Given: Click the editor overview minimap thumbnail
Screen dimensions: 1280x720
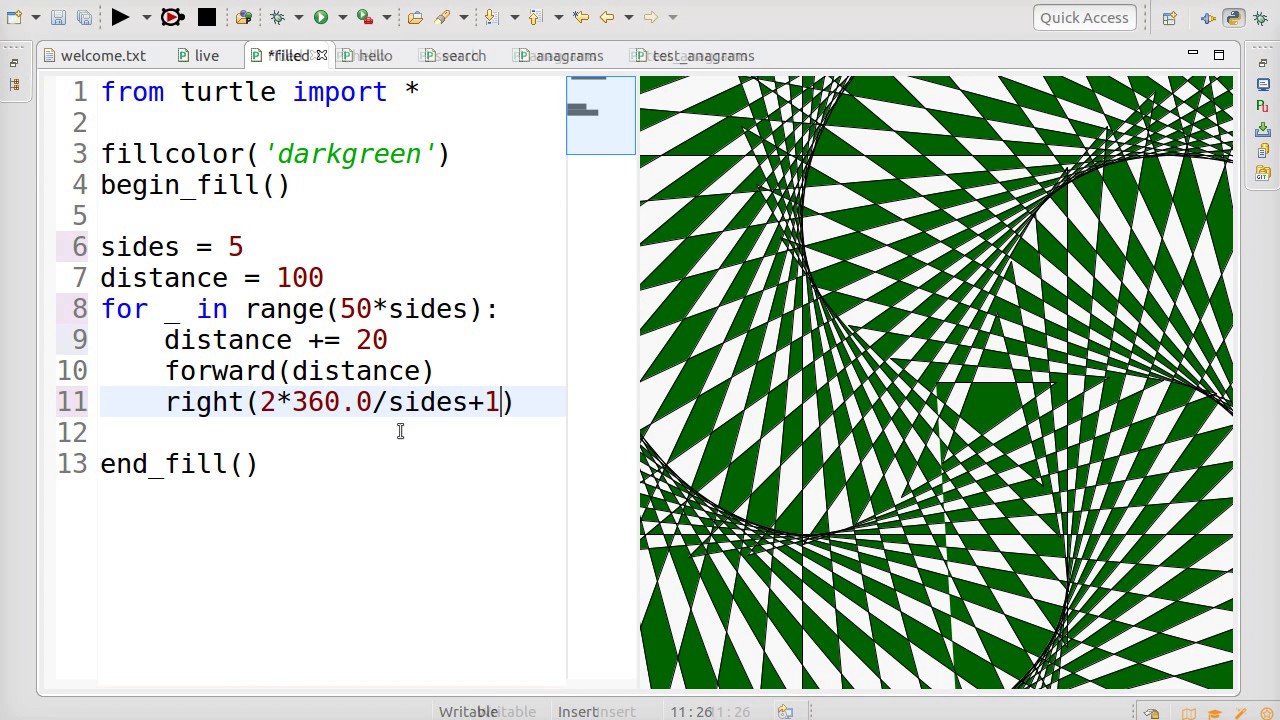Looking at the screenshot, I should tap(600, 115).
